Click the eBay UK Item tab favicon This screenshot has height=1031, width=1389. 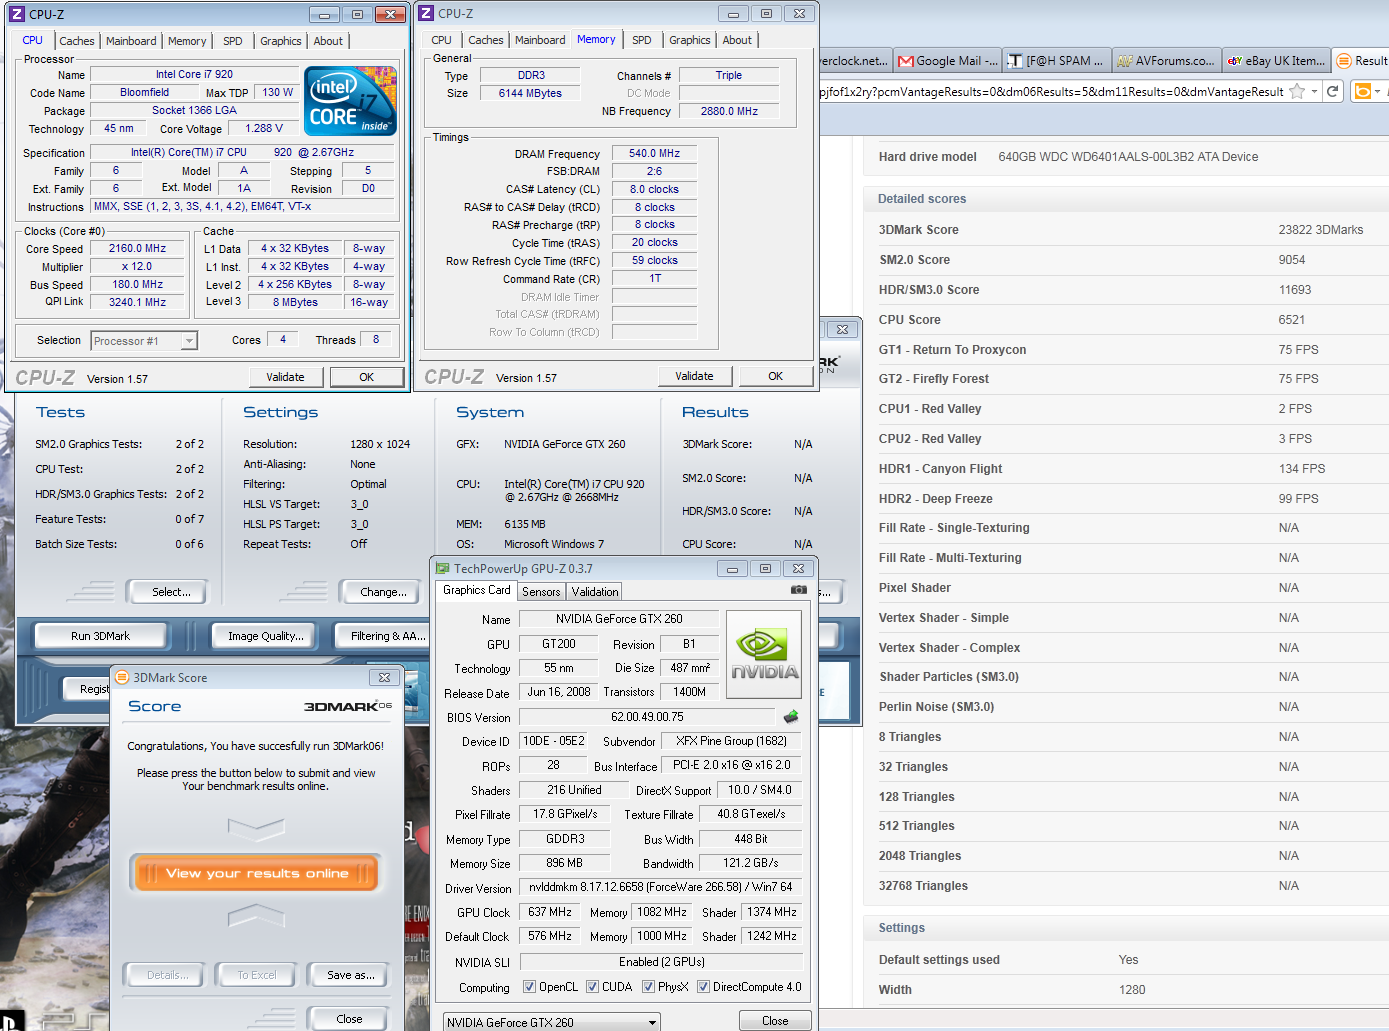(1235, 61)
